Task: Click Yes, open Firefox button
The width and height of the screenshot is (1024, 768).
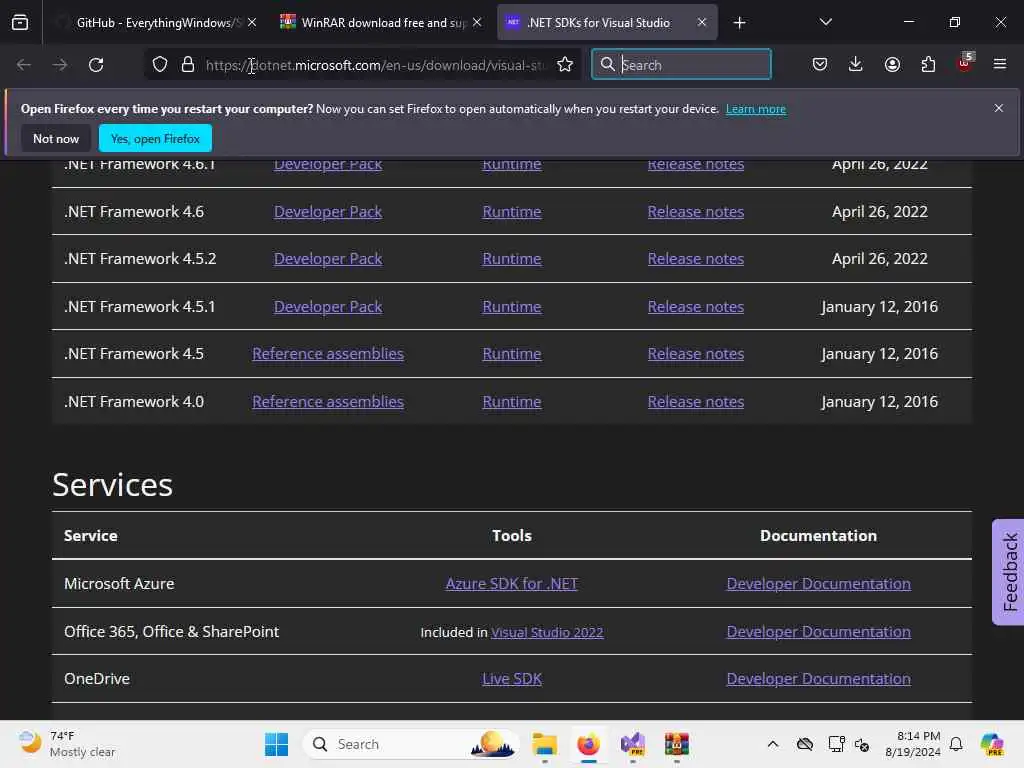Action: click(x=155, y=138)
